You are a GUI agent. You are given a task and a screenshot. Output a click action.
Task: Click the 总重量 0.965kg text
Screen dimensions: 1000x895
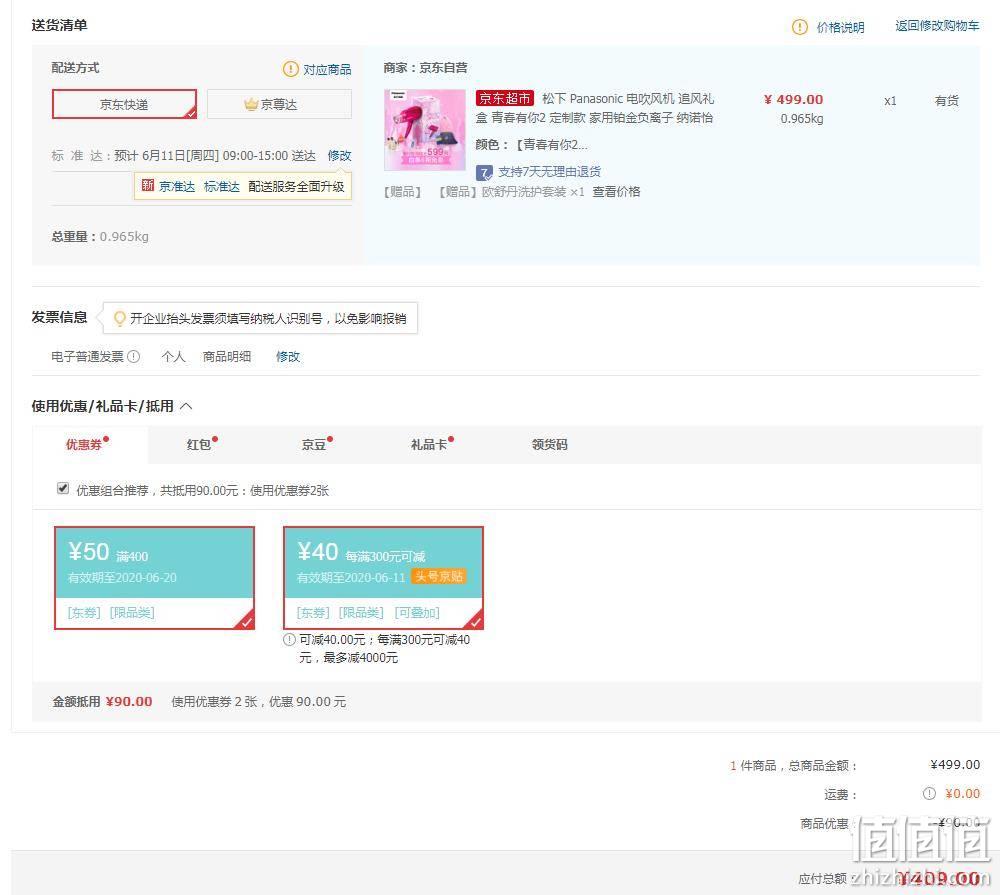(100, 237)
